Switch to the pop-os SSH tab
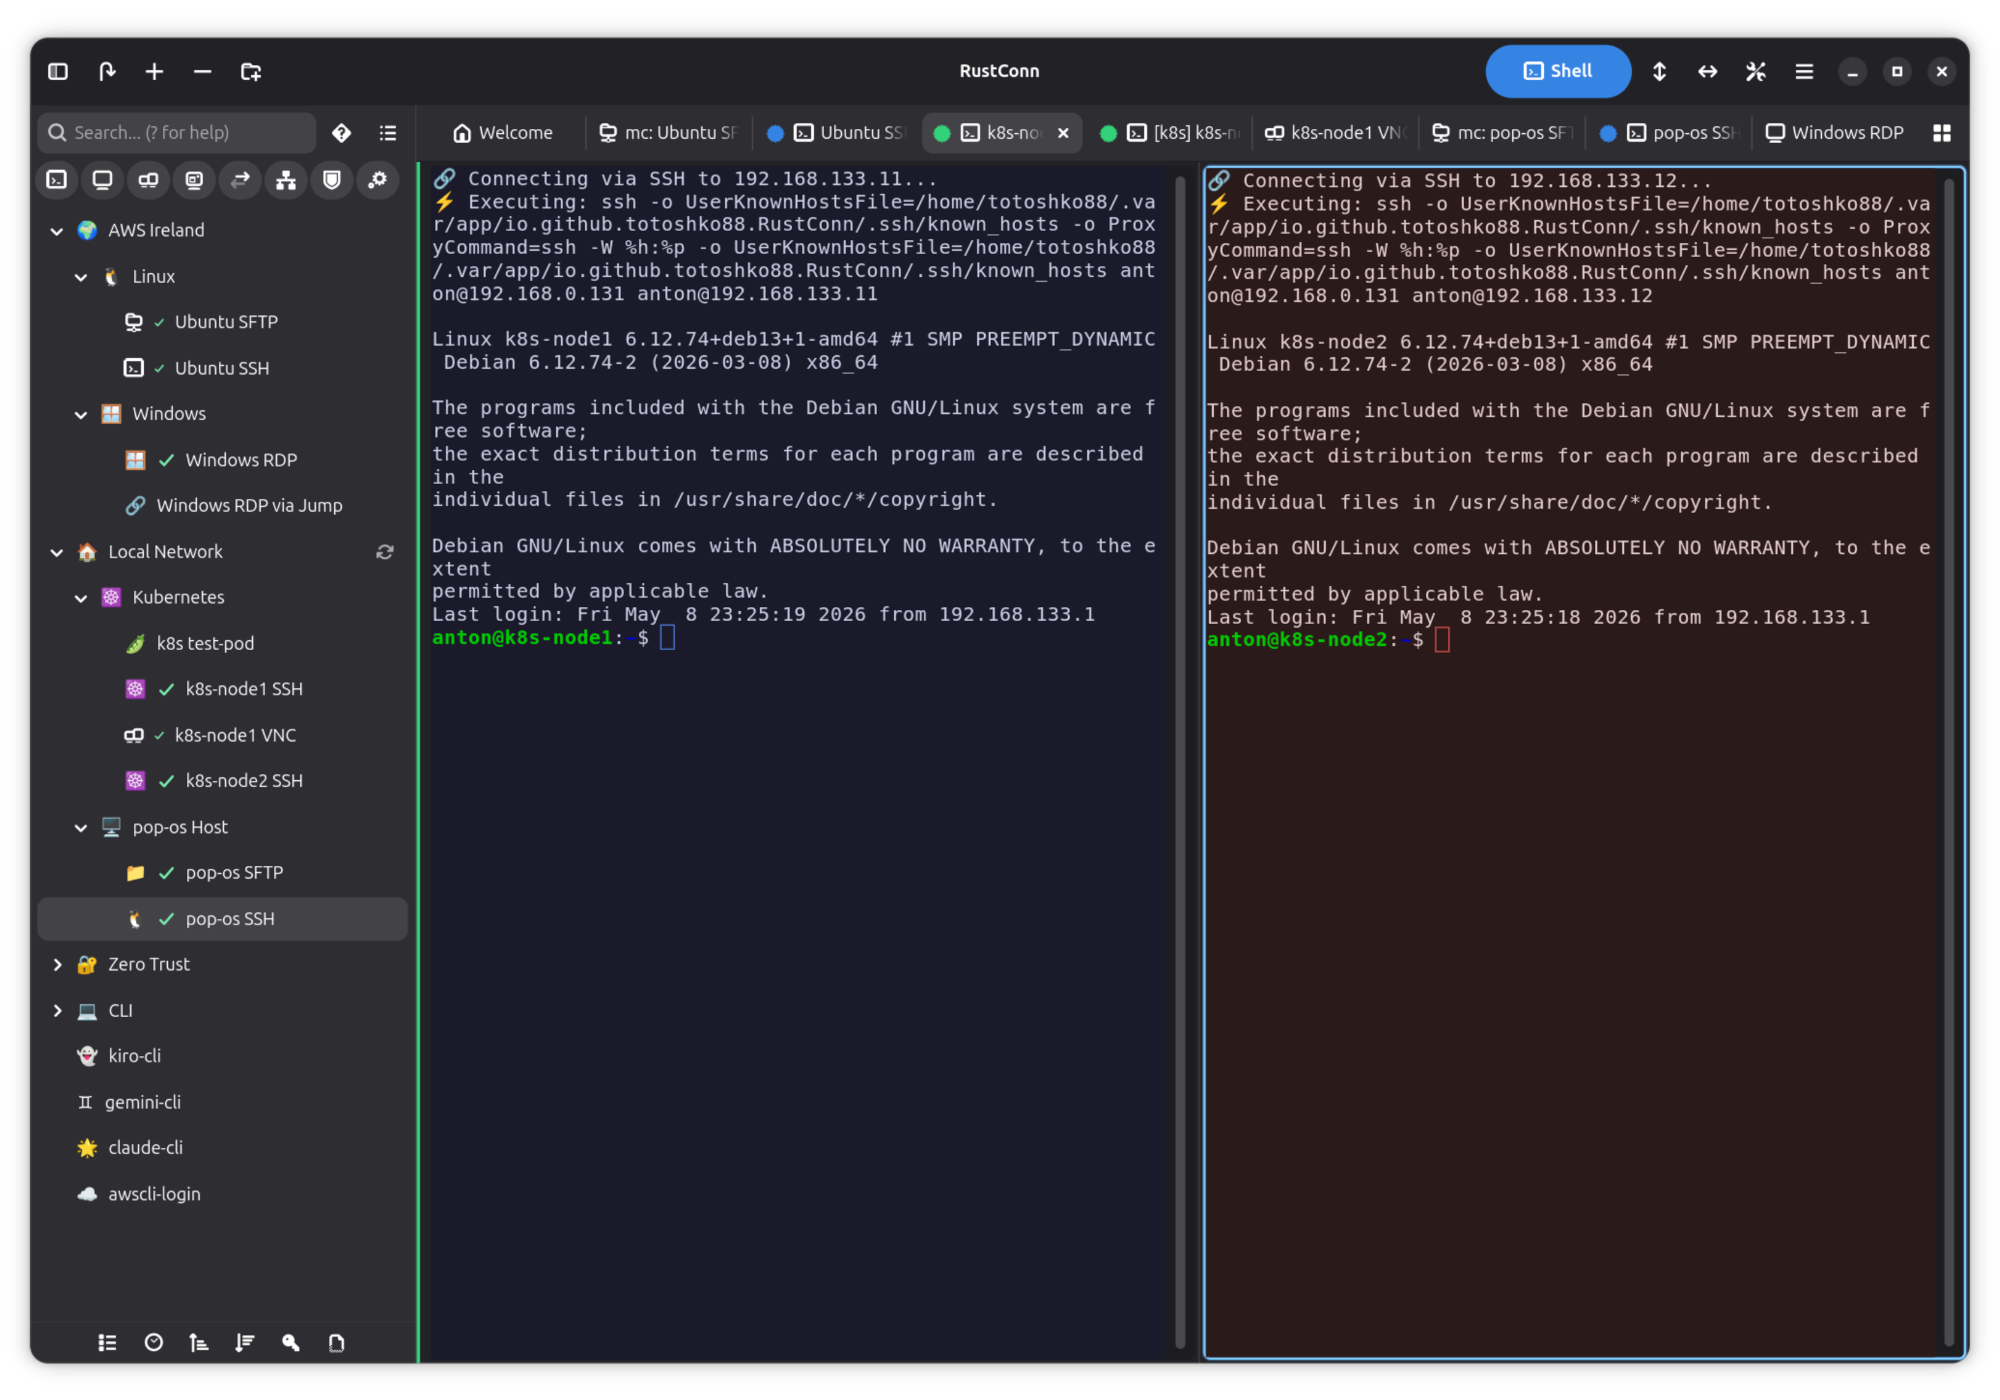The width and height of the screenshot is (2000, 1400). [1670, 133]
